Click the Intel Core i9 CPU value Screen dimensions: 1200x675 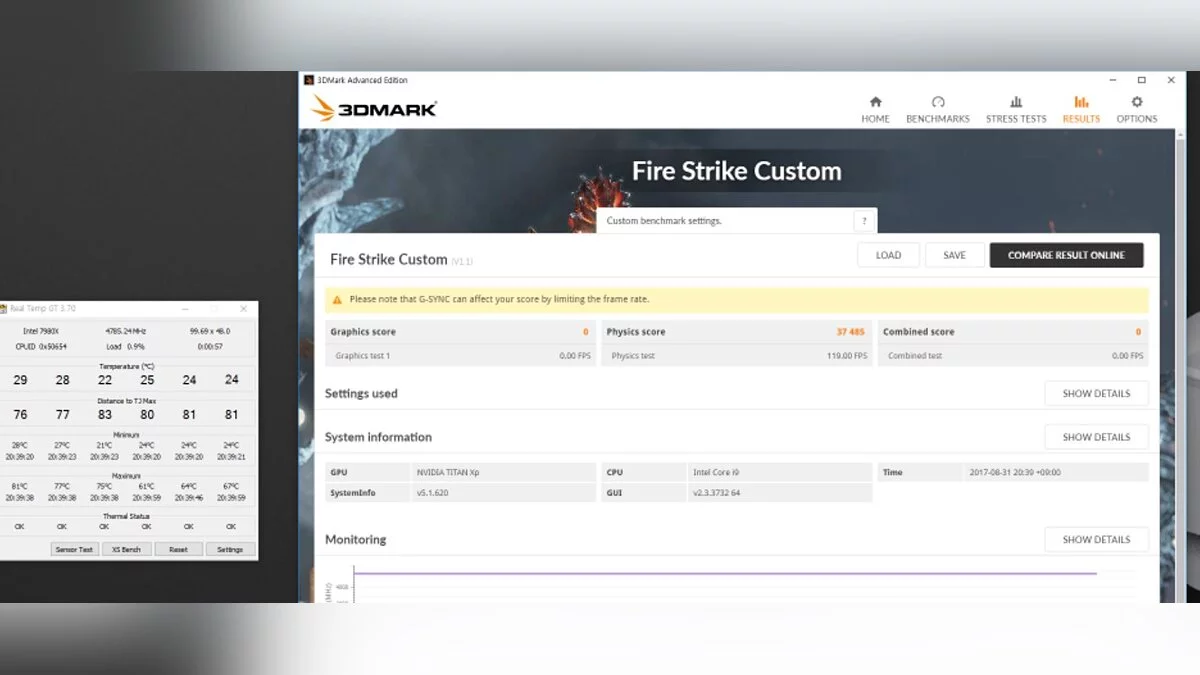[x=716, y=472]
